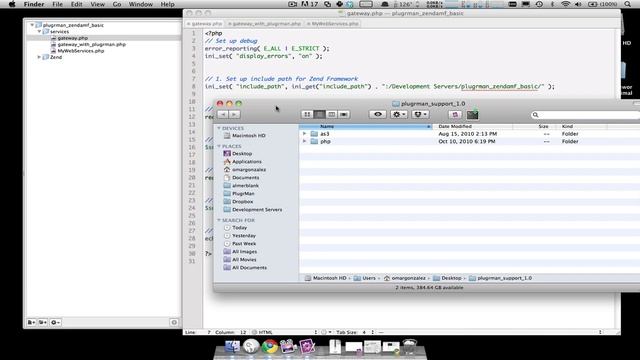Open Documents in Finder sidebar
This screenshot has height=360, width=640.
241,178
